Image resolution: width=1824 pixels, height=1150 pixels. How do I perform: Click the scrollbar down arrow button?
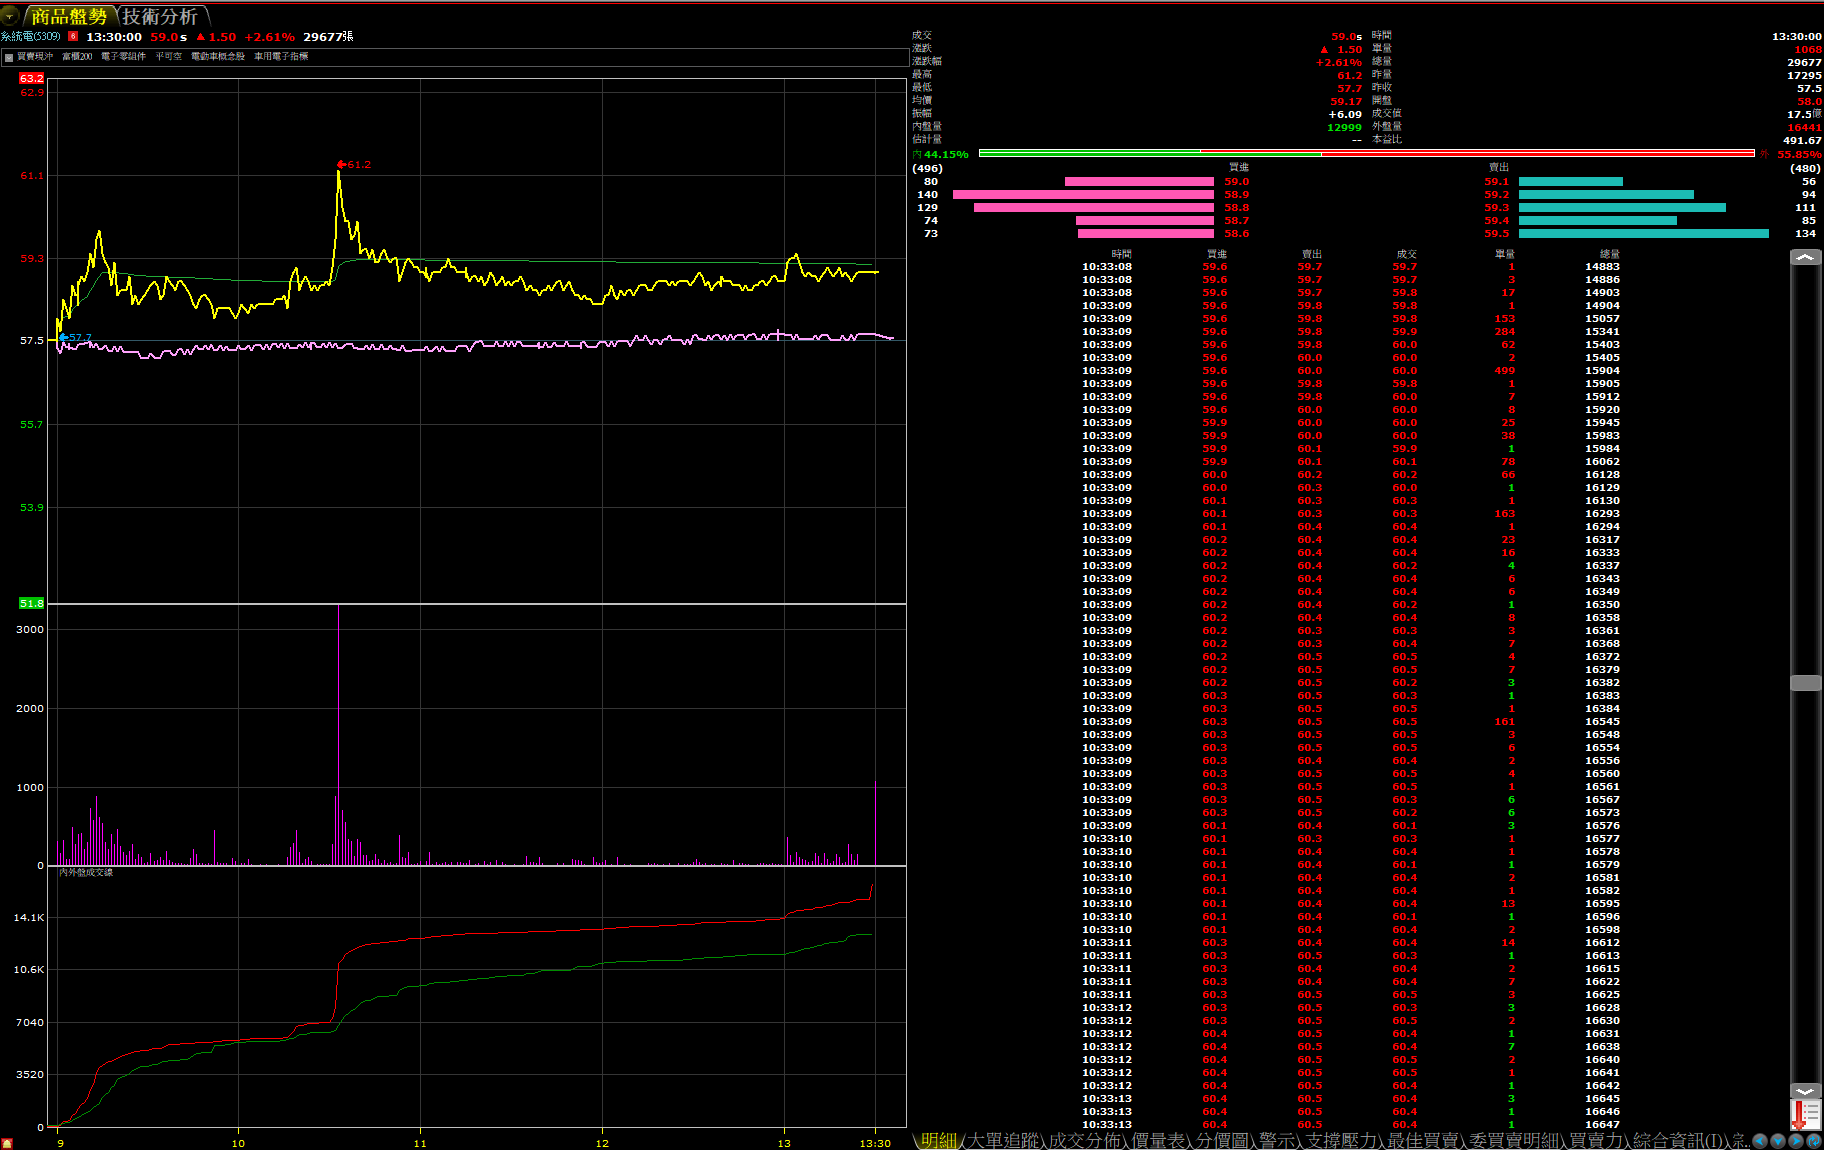coord(1805,1091)
